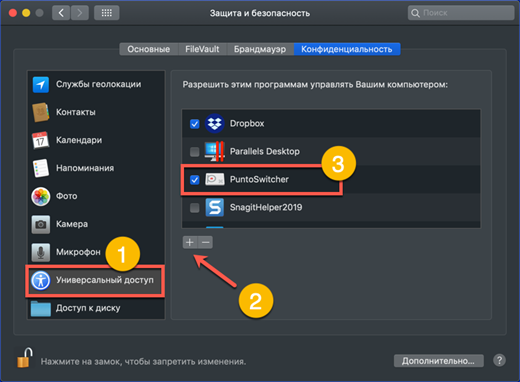The width and height of the screenshot is (520, 382).
Task: Open the Напоминания privacy category
Action: coord(96,168)
